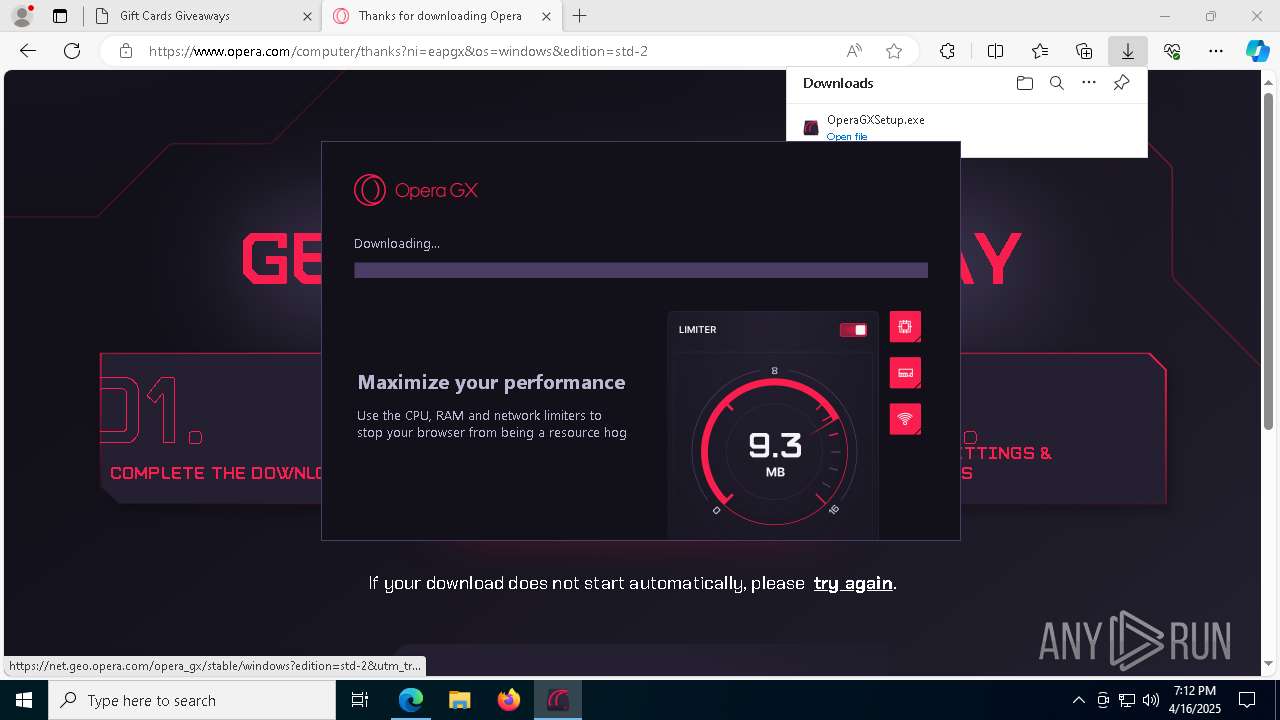Toggle split screen view
The image size is (1280, 720).
tap(995, 51)
